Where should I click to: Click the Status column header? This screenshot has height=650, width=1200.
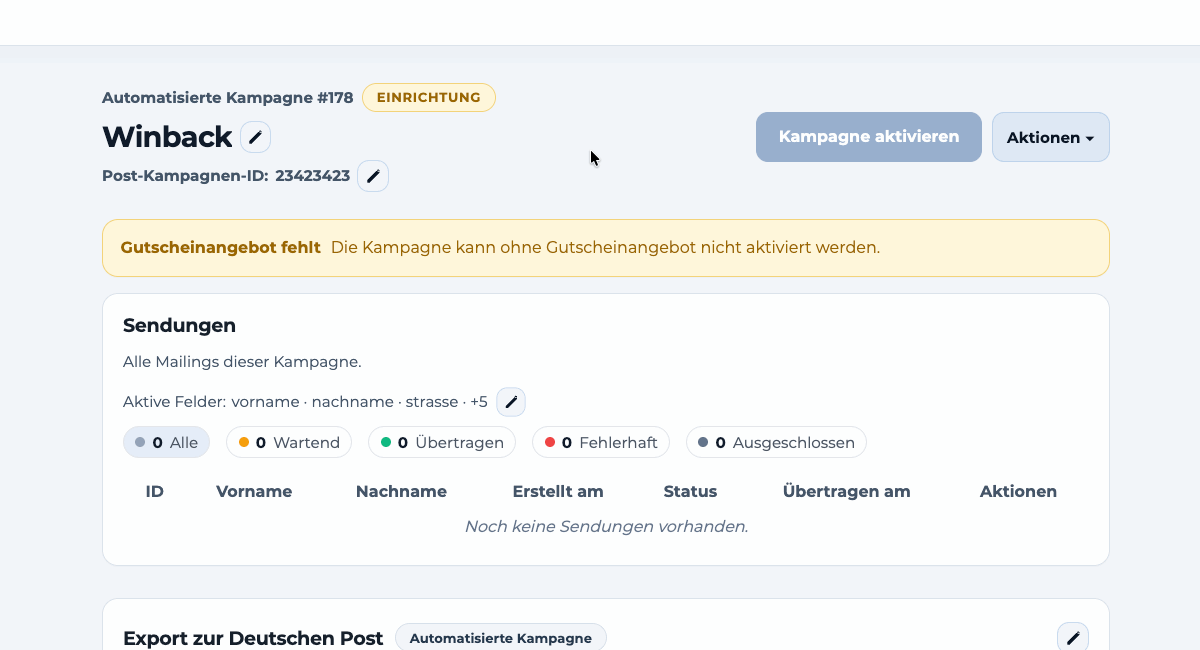pyautogui.click(x=690, y=491)
